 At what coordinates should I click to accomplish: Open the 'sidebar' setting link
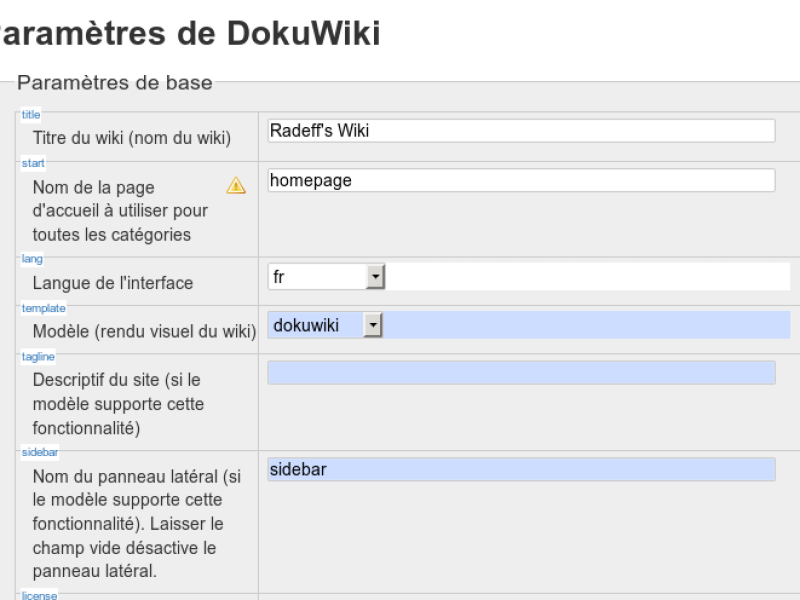pyautogui.click(x=40, y=452)
